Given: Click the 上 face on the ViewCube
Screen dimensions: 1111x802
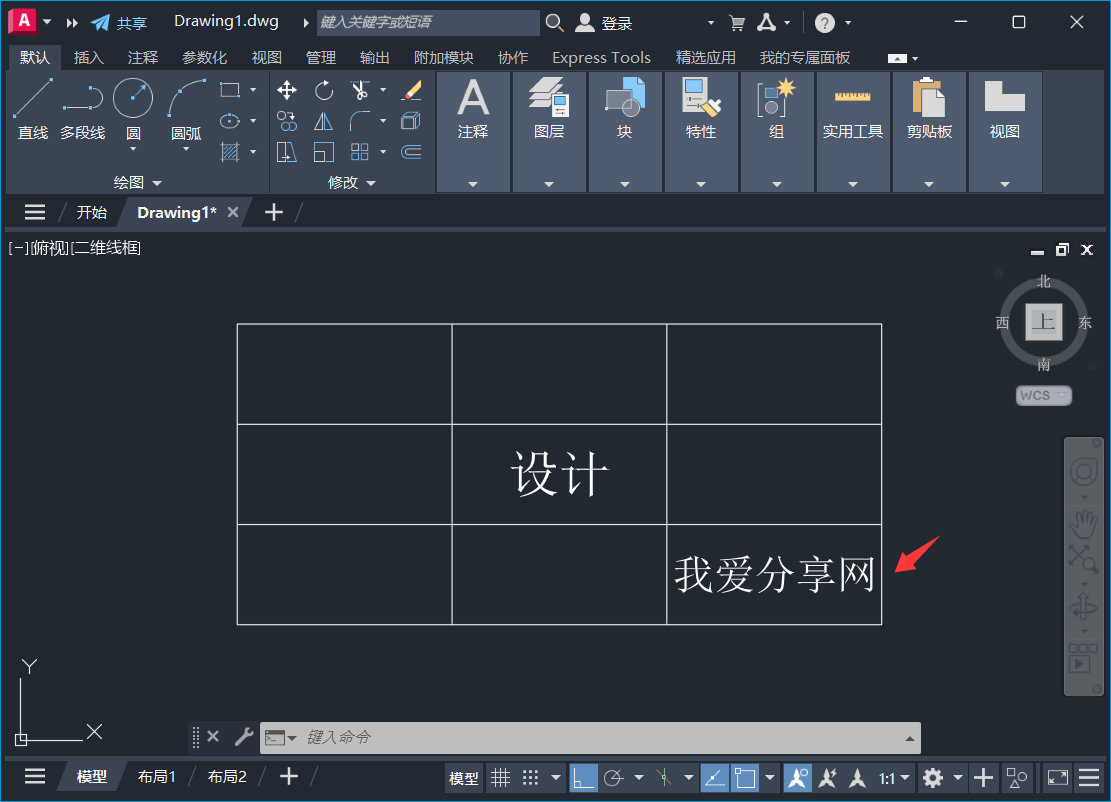Looking at the screenshot, I should 1043,323.
